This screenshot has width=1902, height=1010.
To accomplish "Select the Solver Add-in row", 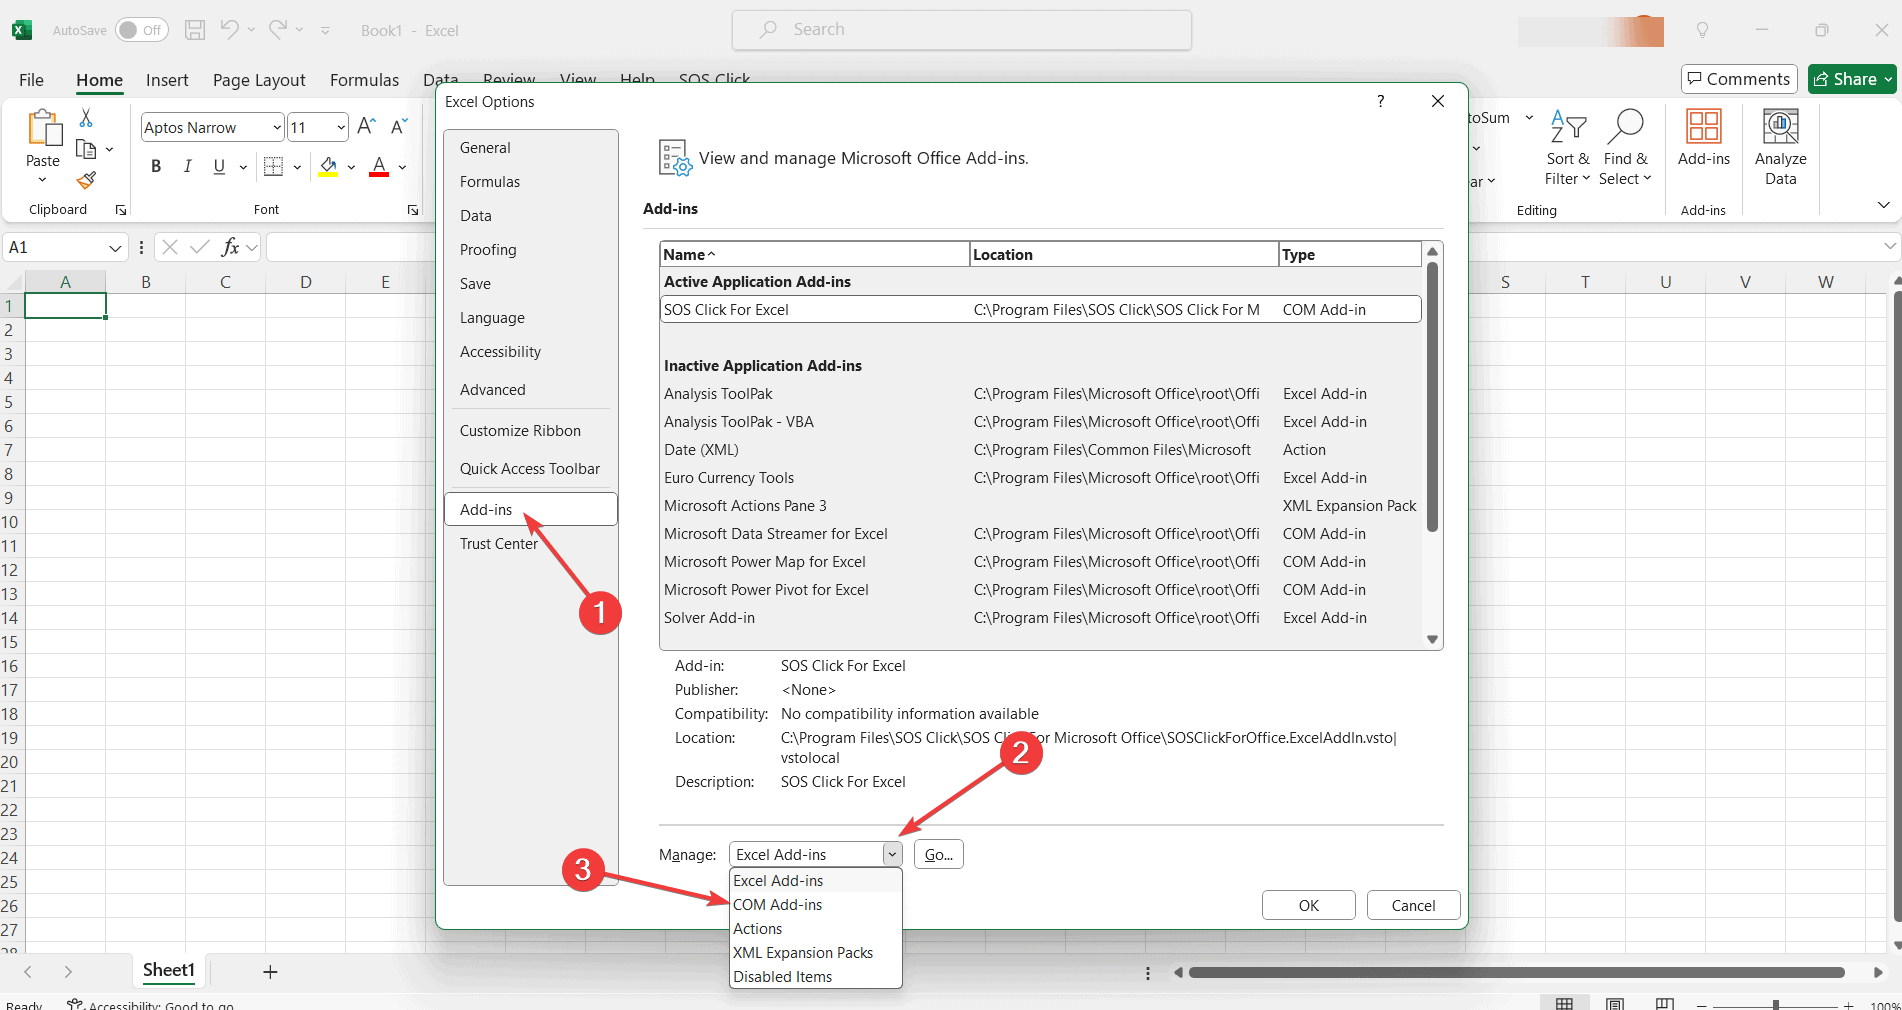I will (x=1040, y=618).
